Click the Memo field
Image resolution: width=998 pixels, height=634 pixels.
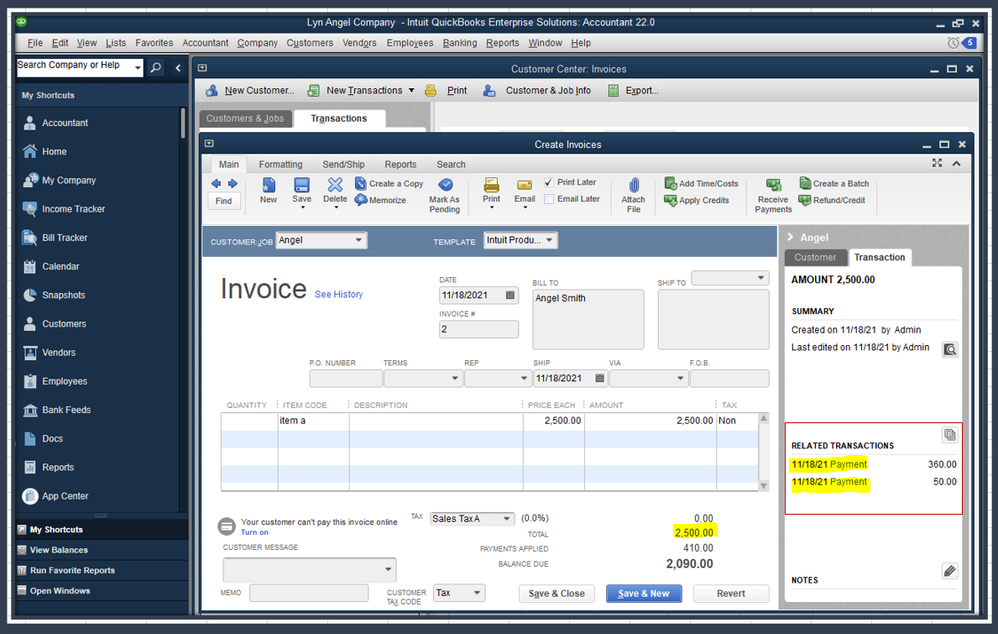(x=309, y=593)
